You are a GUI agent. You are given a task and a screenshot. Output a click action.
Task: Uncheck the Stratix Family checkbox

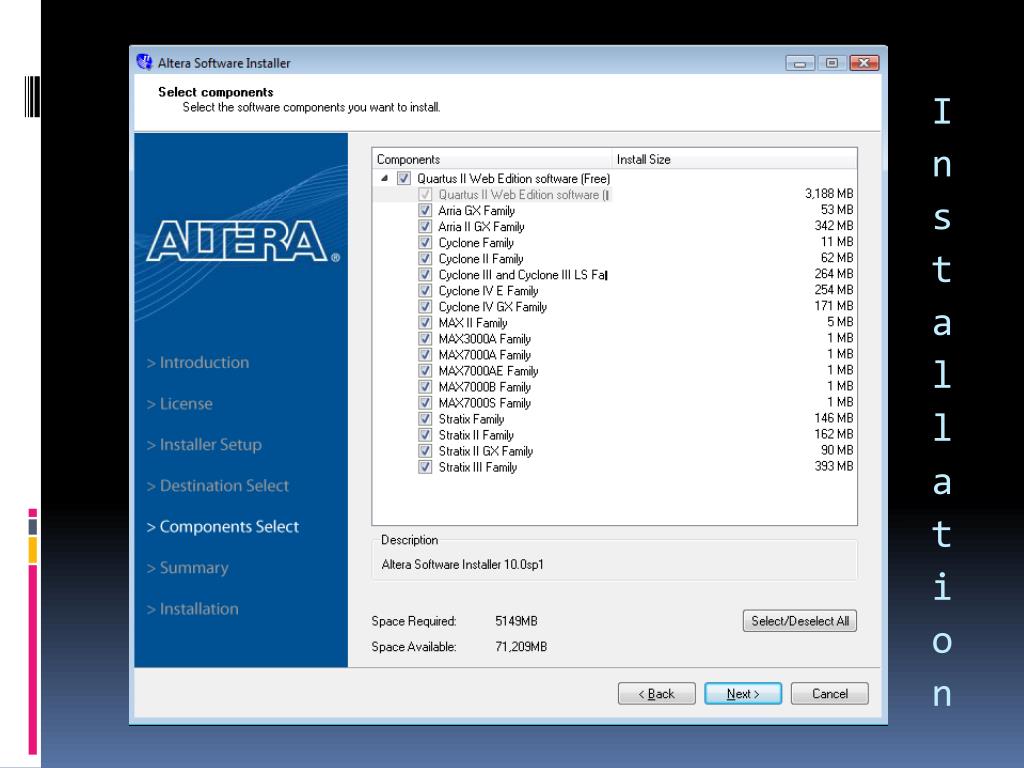[x=425, y=419]
